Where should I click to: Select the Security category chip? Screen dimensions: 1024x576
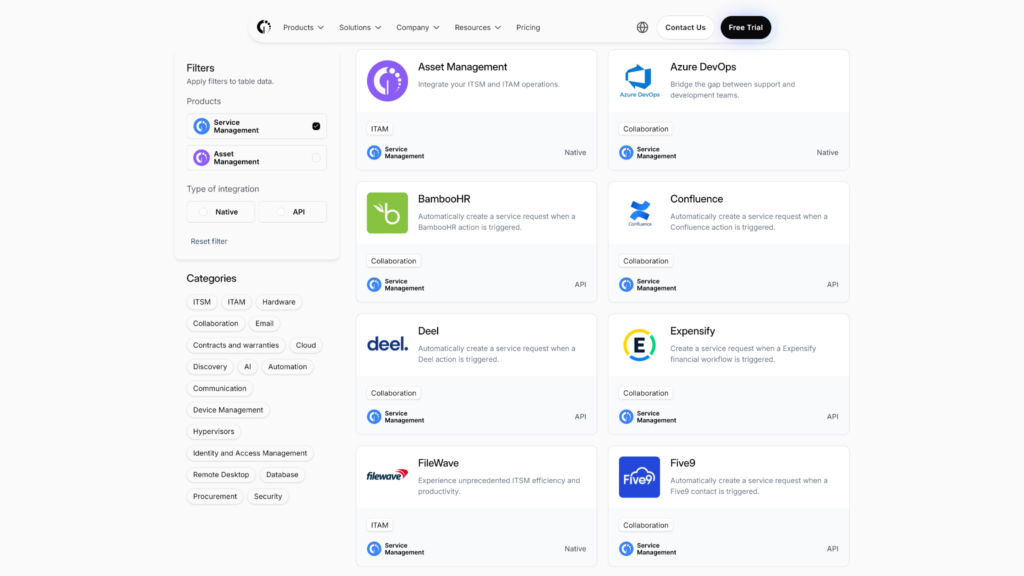click(268, 496)
